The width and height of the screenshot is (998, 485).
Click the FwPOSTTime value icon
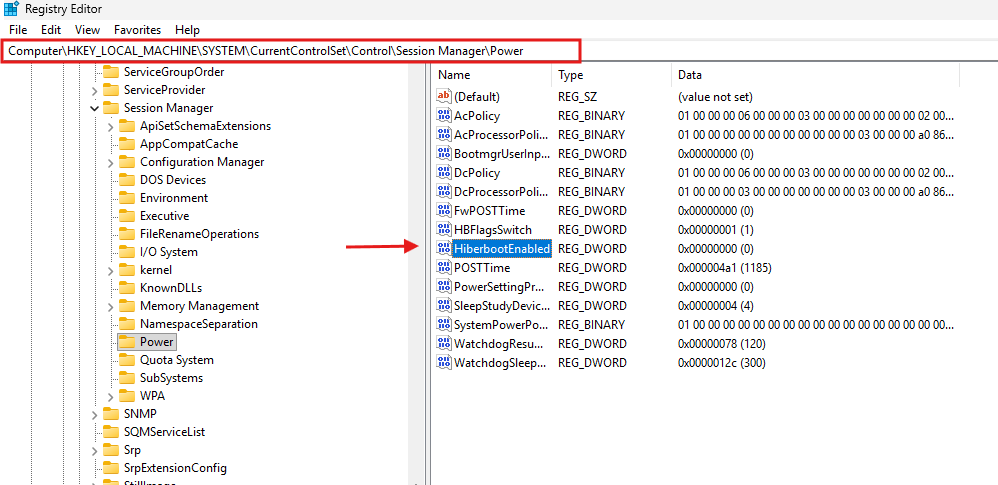tap(444, 210)
